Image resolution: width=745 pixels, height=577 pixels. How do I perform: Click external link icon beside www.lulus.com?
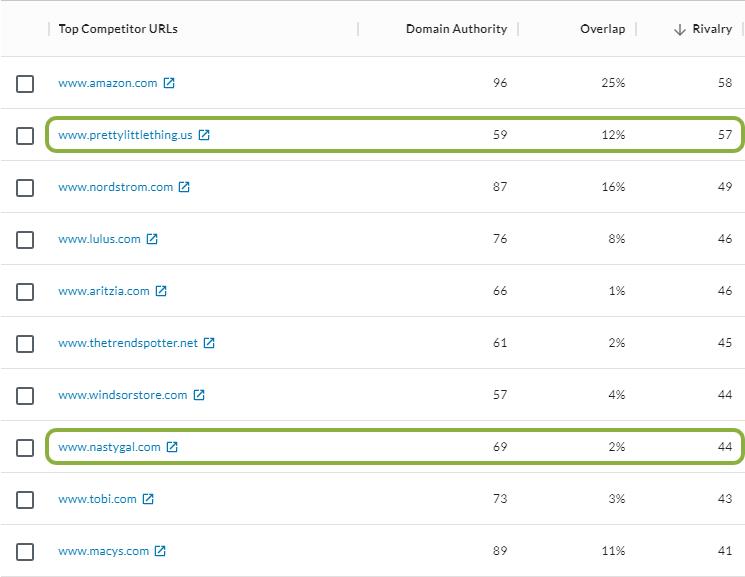(152, 239)
